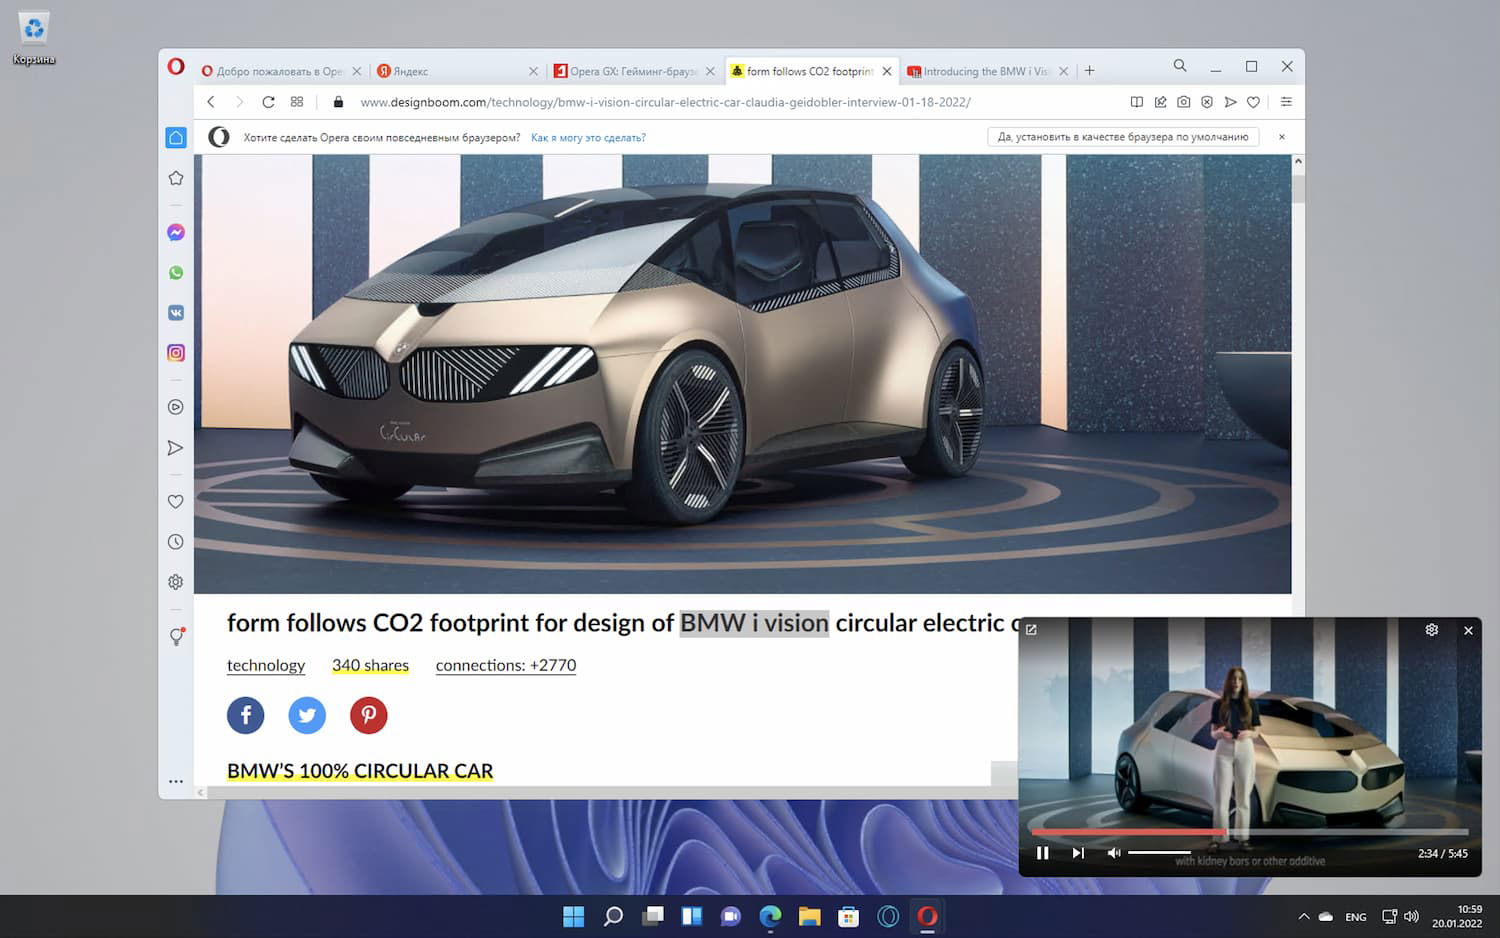Click the sidebar home workspace icon
1500x938 pixels.
(x=176, y=137)
